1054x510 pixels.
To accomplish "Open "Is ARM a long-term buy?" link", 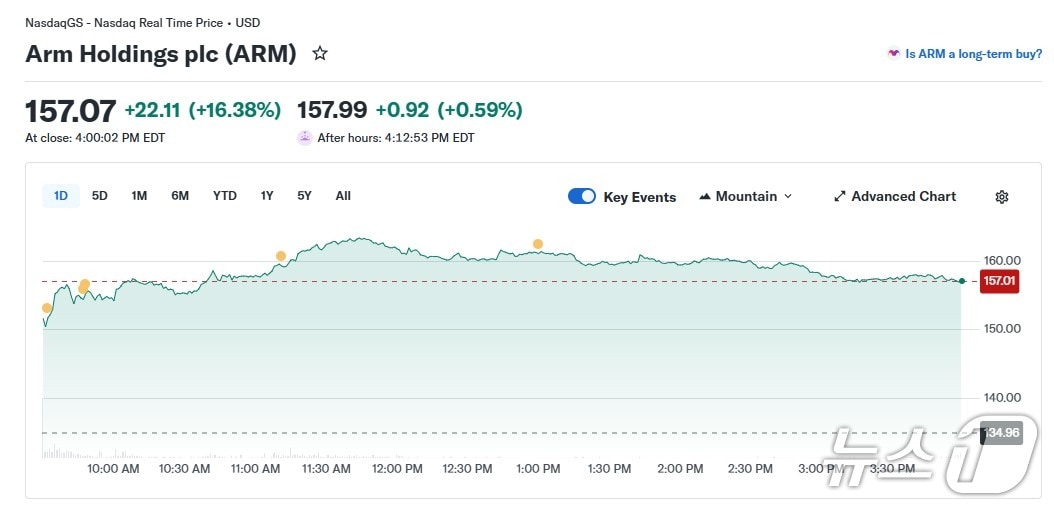I will click(x=973, y=54).
